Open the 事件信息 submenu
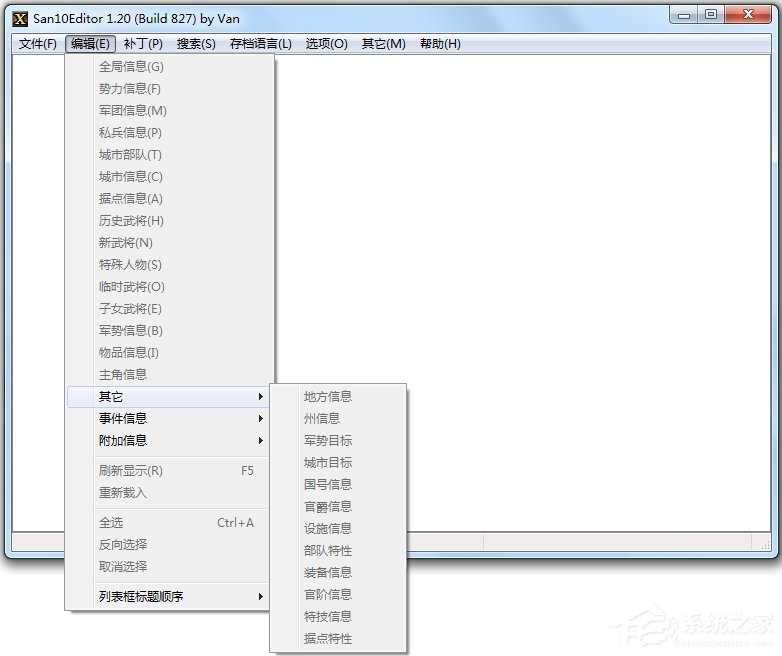The width and height of the screenshot is (782, 656). pos(170,419)
